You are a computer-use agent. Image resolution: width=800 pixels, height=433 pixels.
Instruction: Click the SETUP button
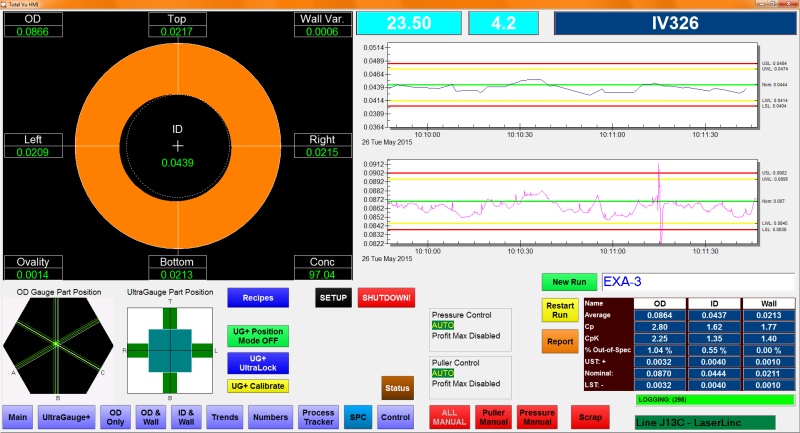(x=333, y=298)
